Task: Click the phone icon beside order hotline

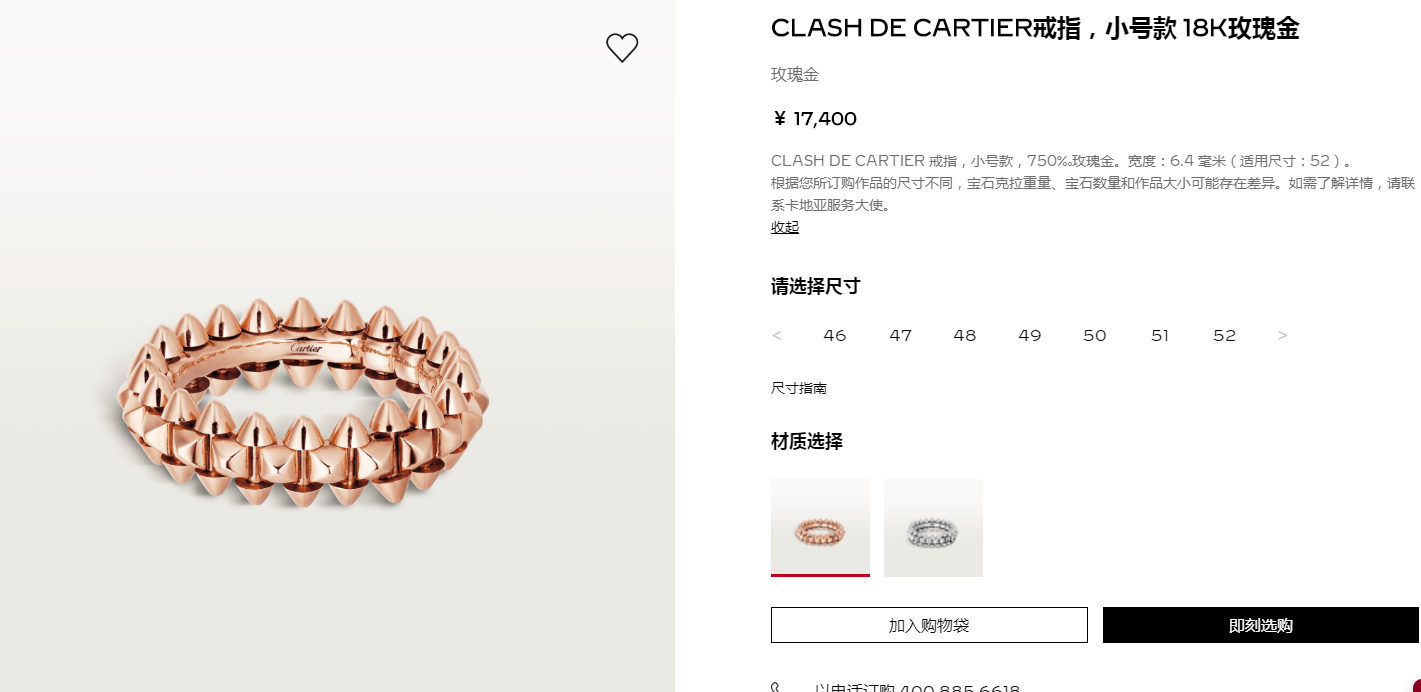Action: tap(777, 688)
